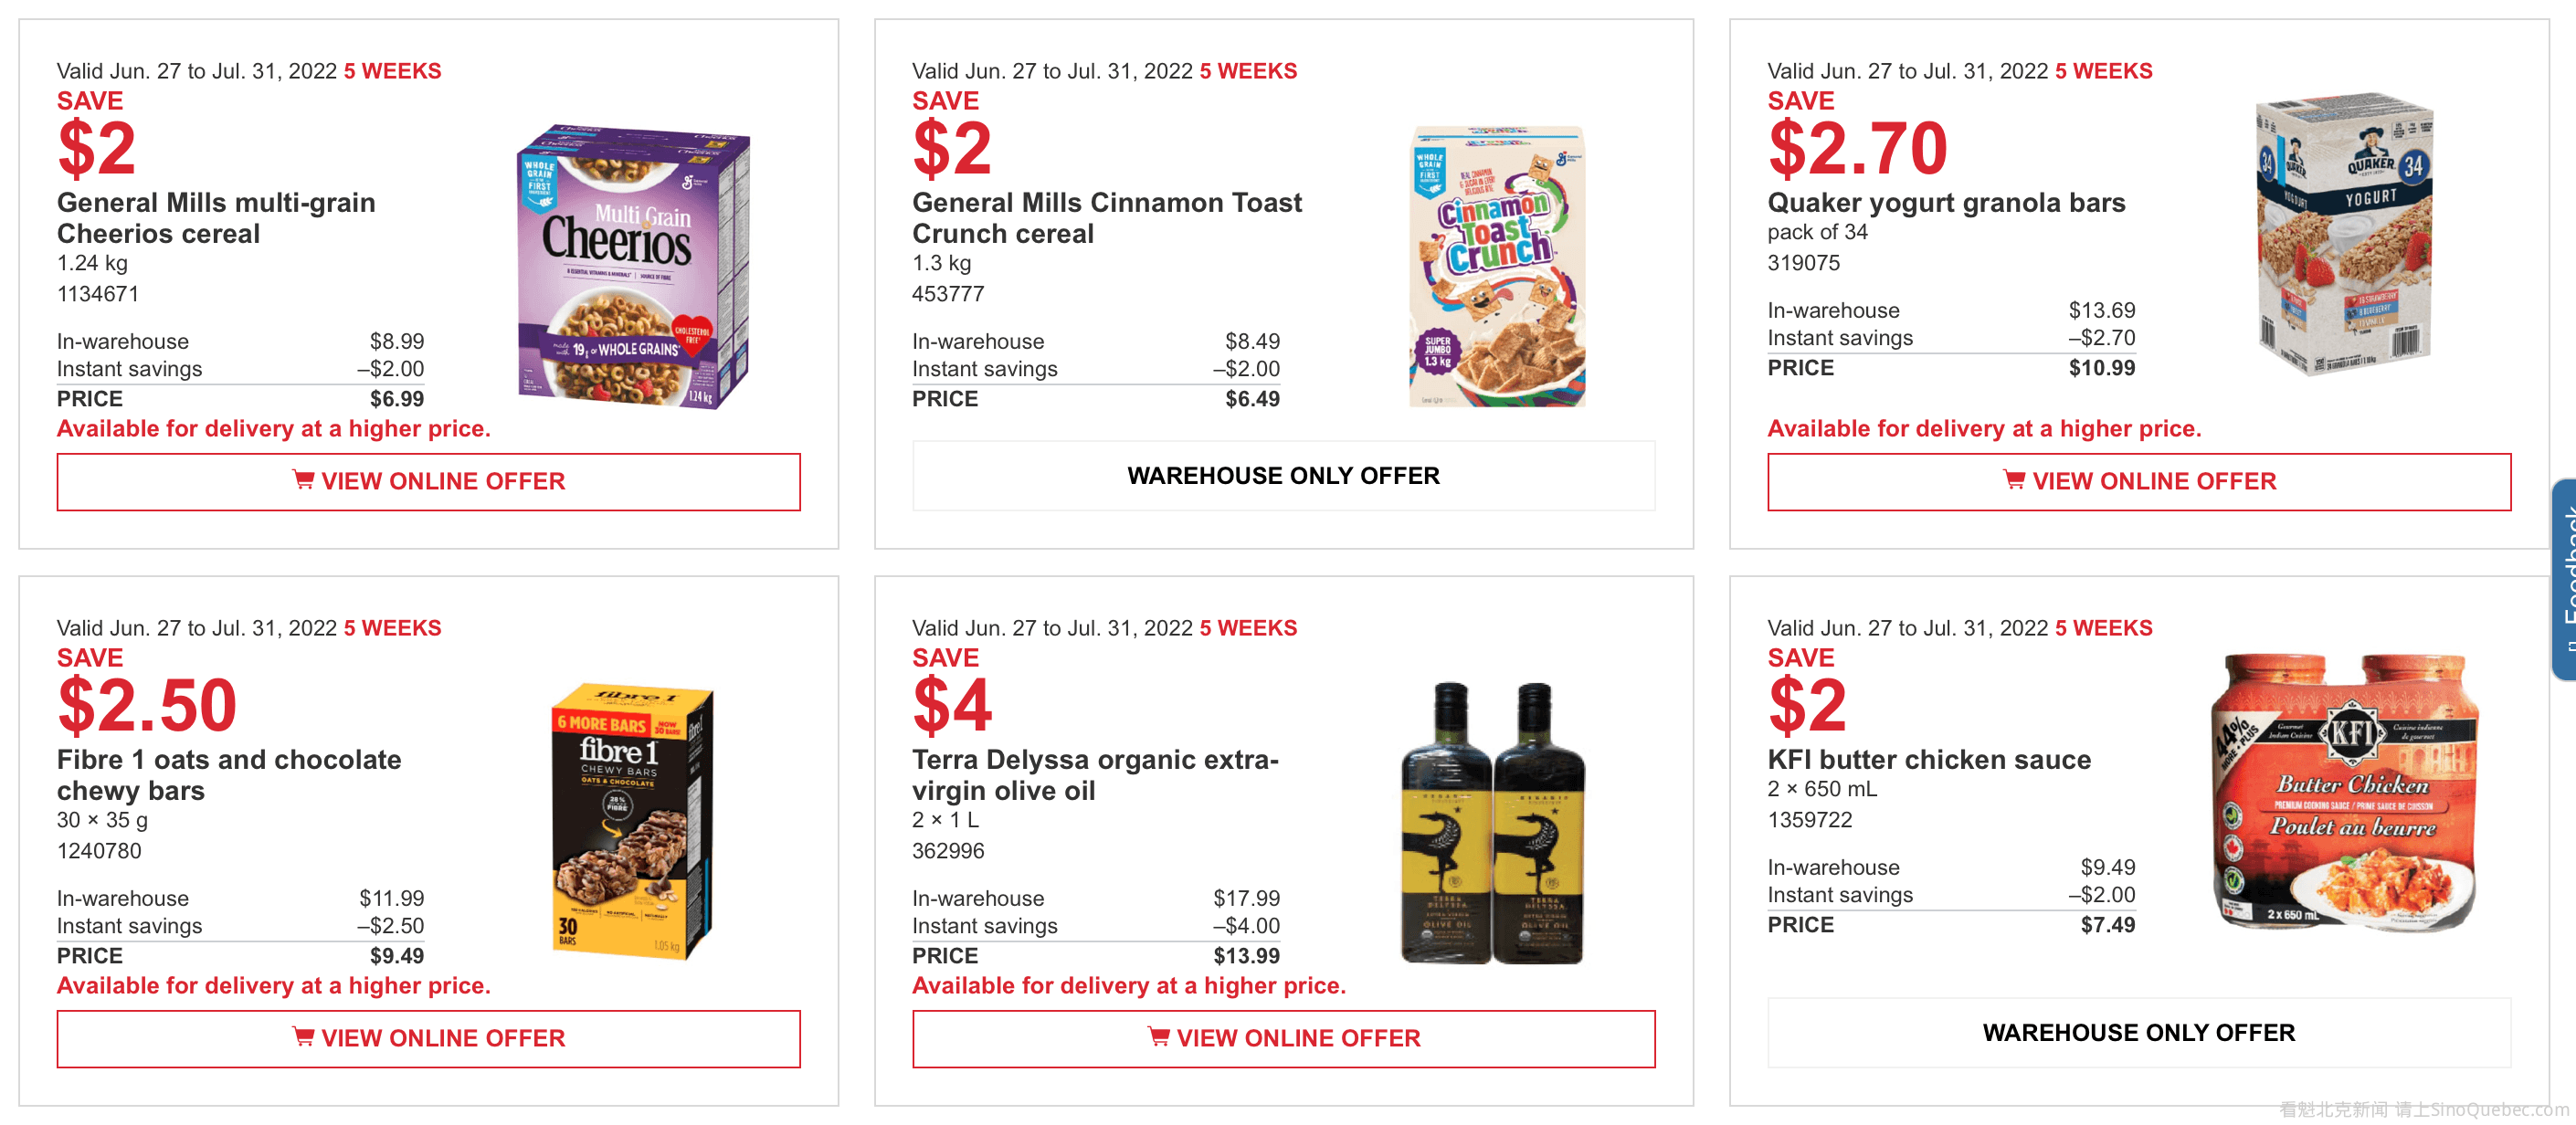Click the cart icon under Terra Delyssa olive oil
Screen dimensions: 2576x1125
click(1159, 1037)
